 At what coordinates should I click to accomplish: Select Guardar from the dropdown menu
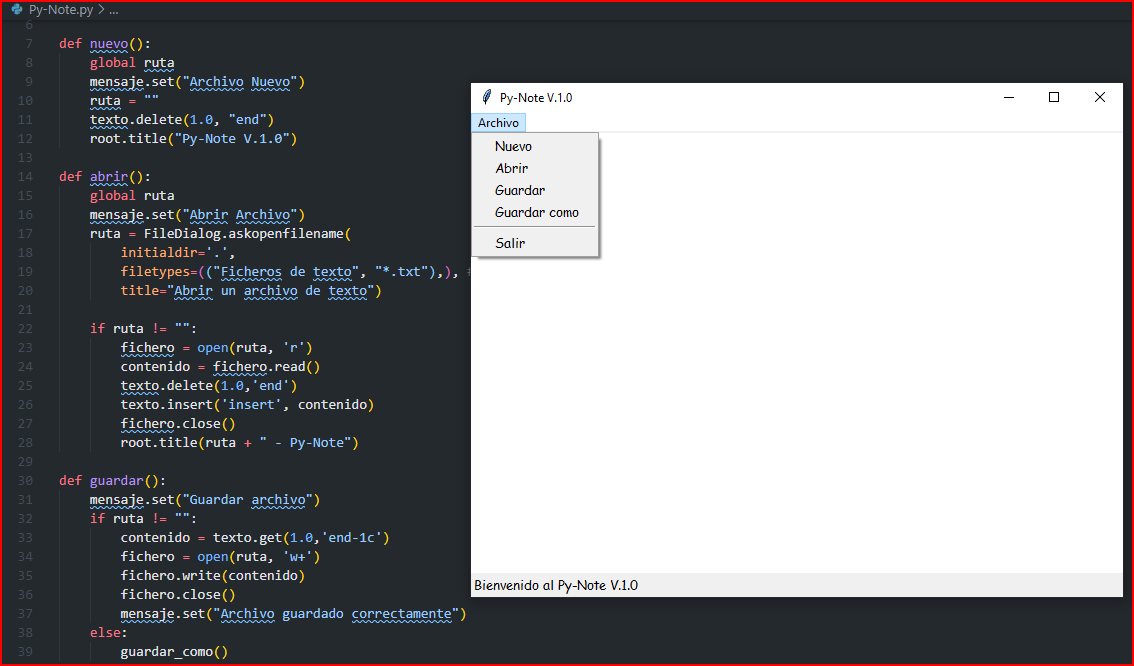519,190
